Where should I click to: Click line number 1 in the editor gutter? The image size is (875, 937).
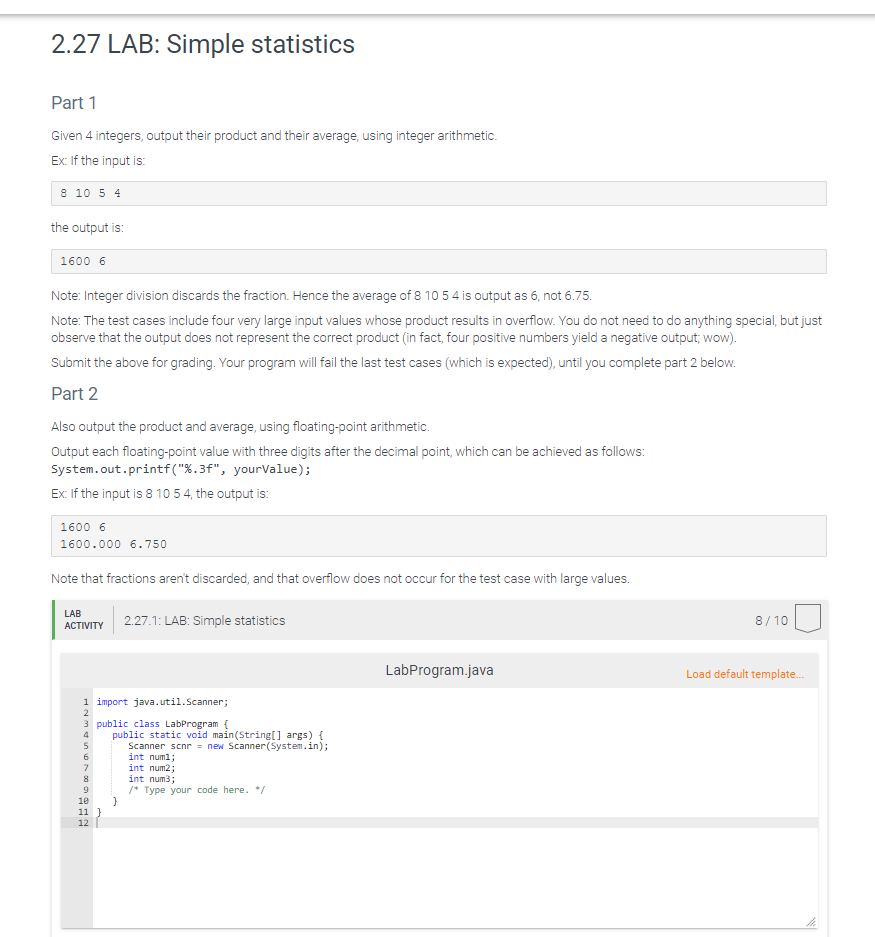(86, 702)
